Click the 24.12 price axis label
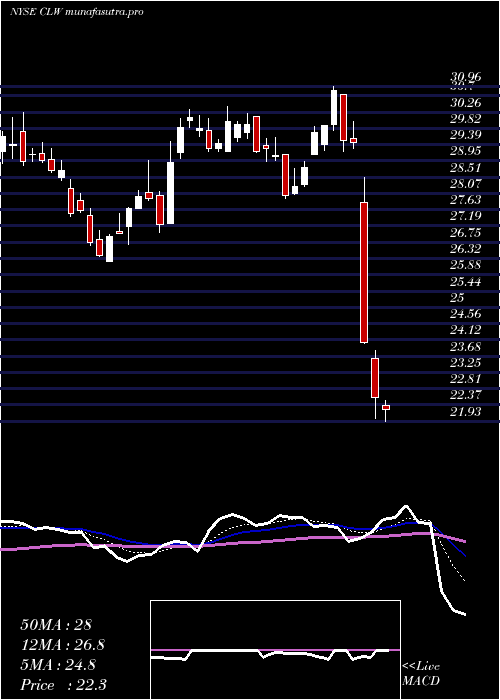Screen dimensions: 500x700 [466, 330]
